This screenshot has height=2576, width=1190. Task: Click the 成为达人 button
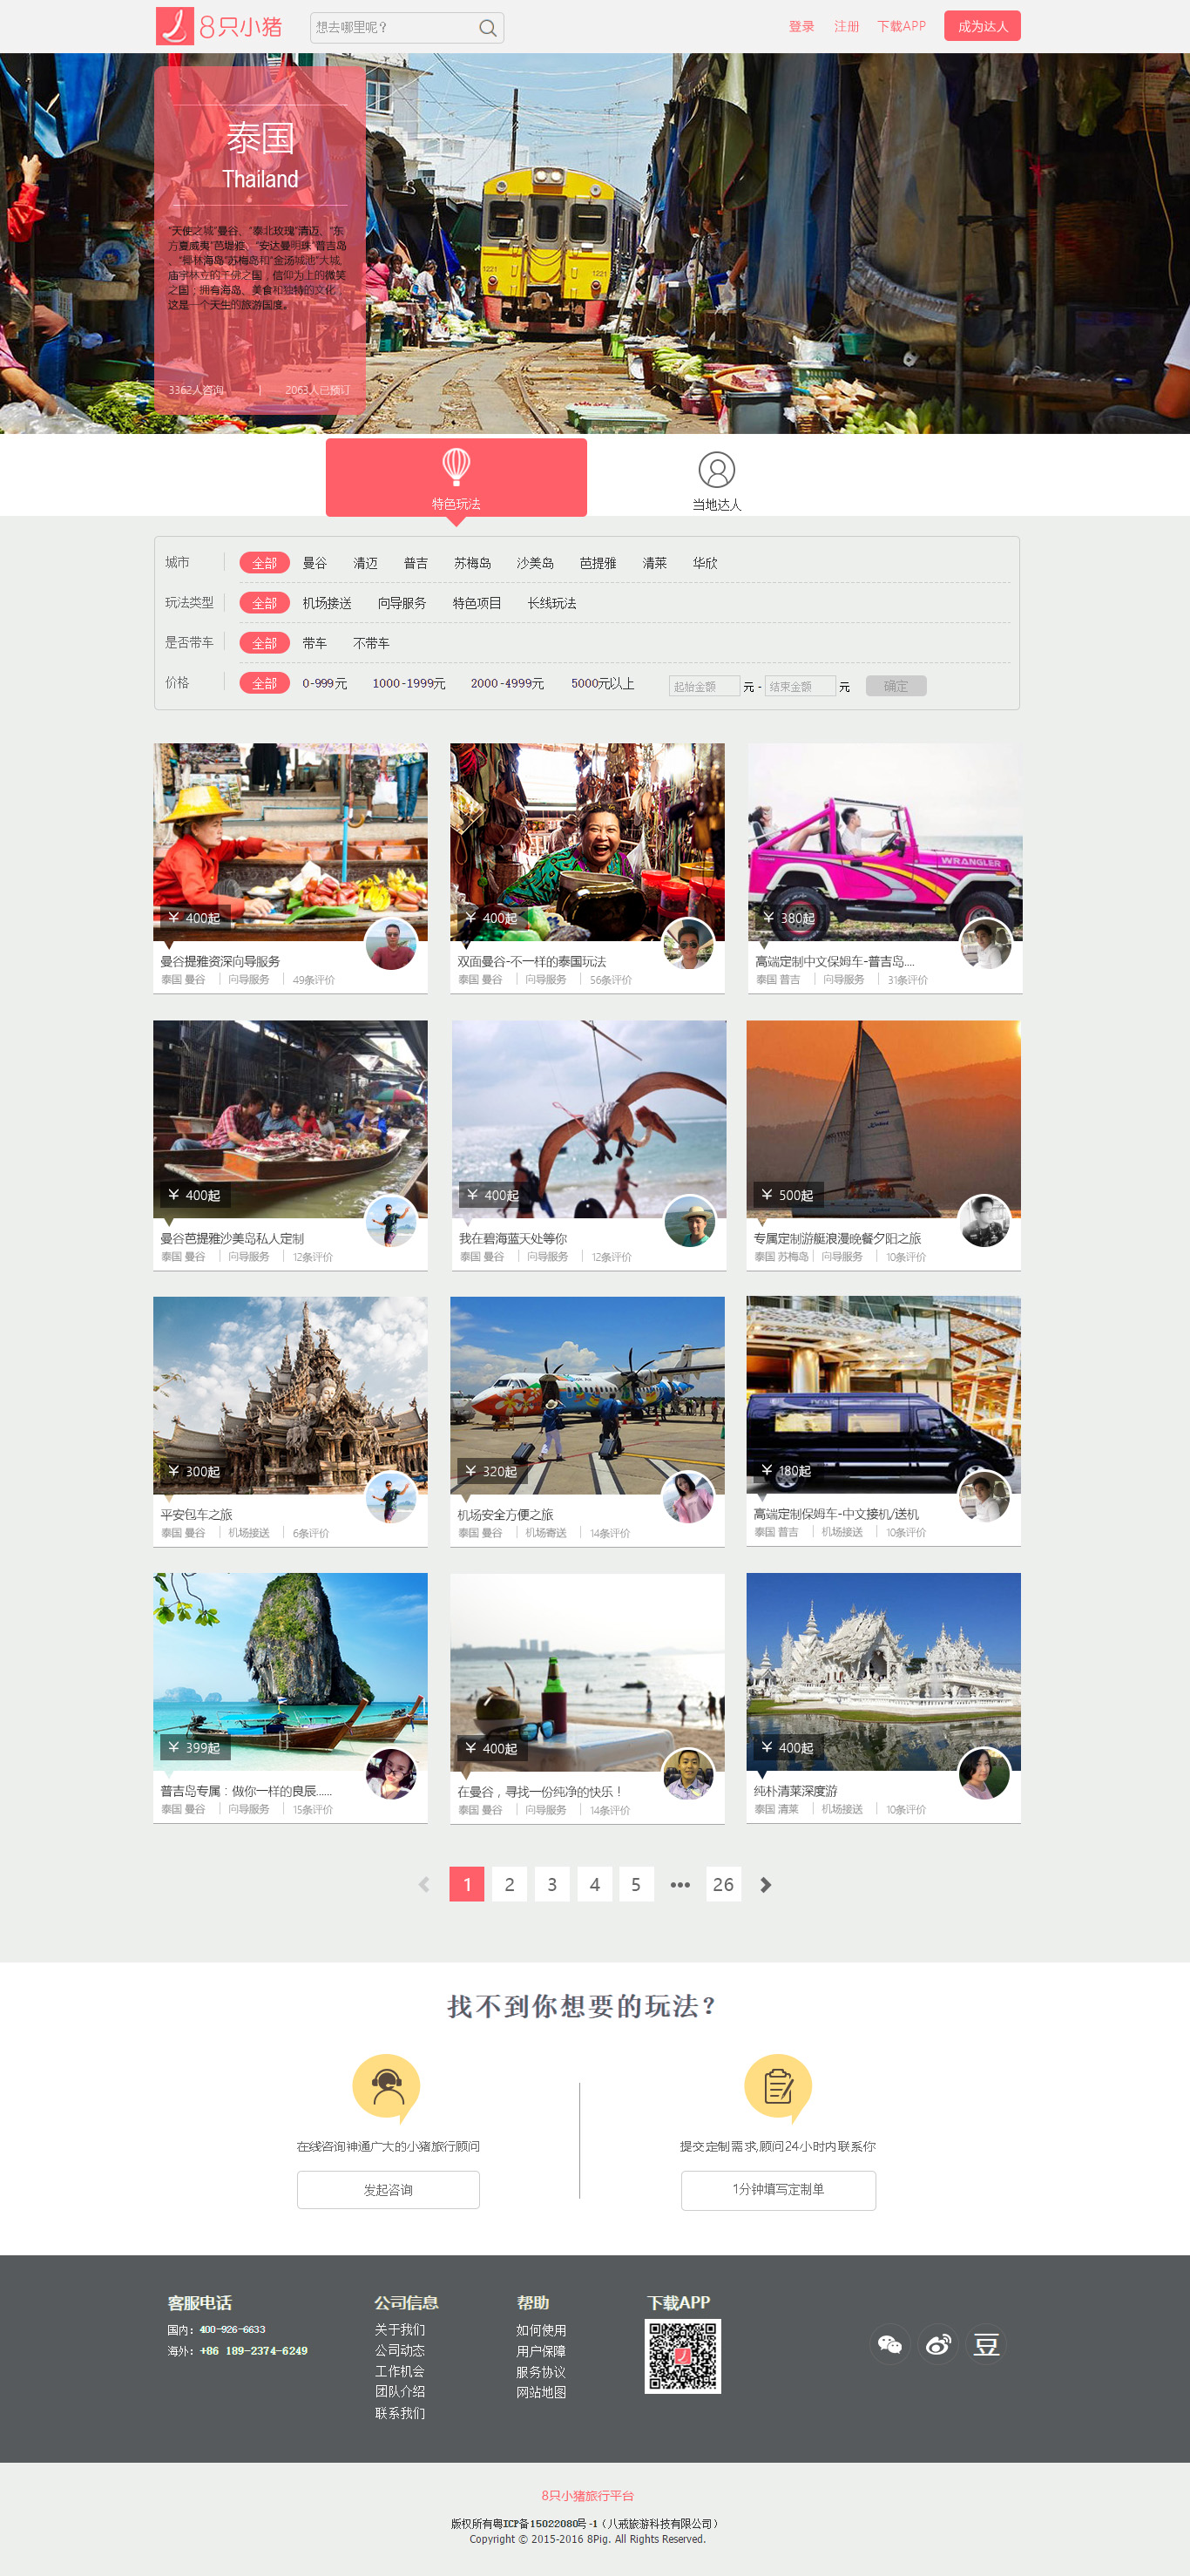pos(982,26)
